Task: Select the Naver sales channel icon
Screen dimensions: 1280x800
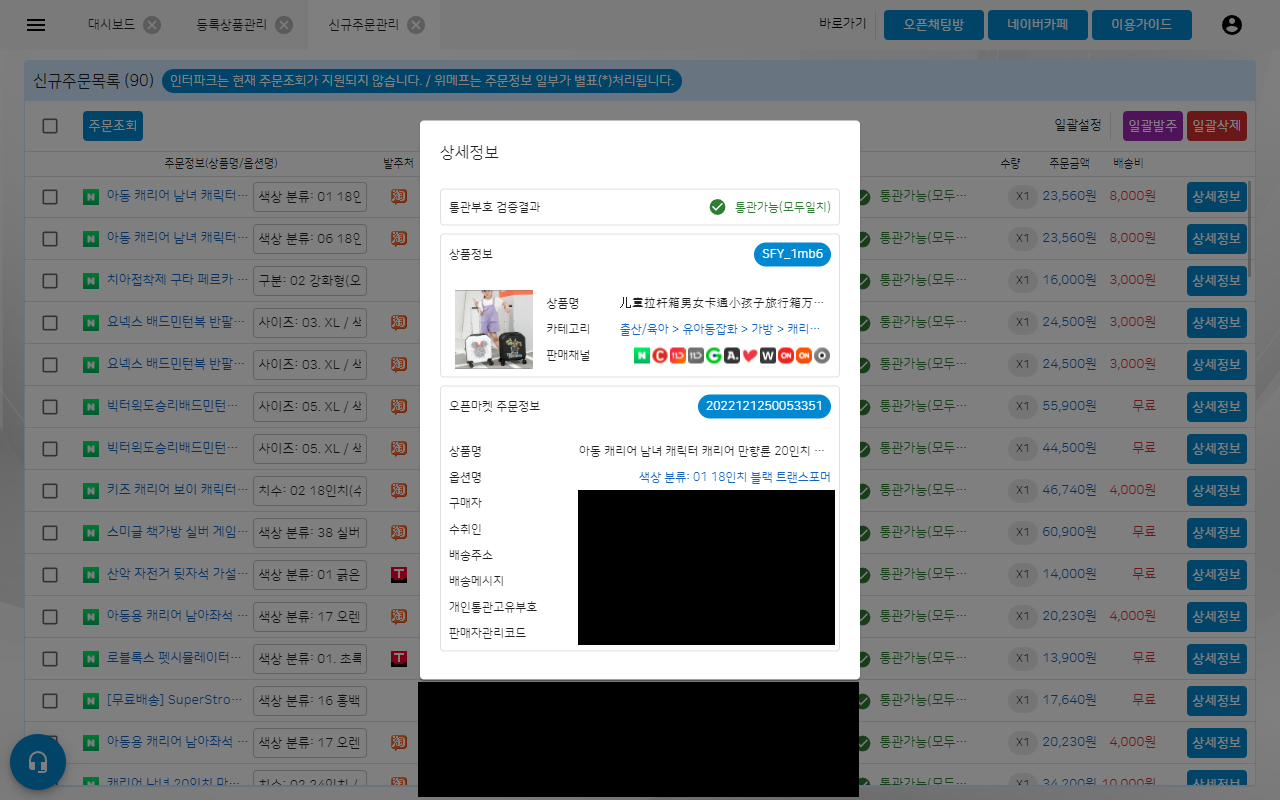Action: pos(642,355)
